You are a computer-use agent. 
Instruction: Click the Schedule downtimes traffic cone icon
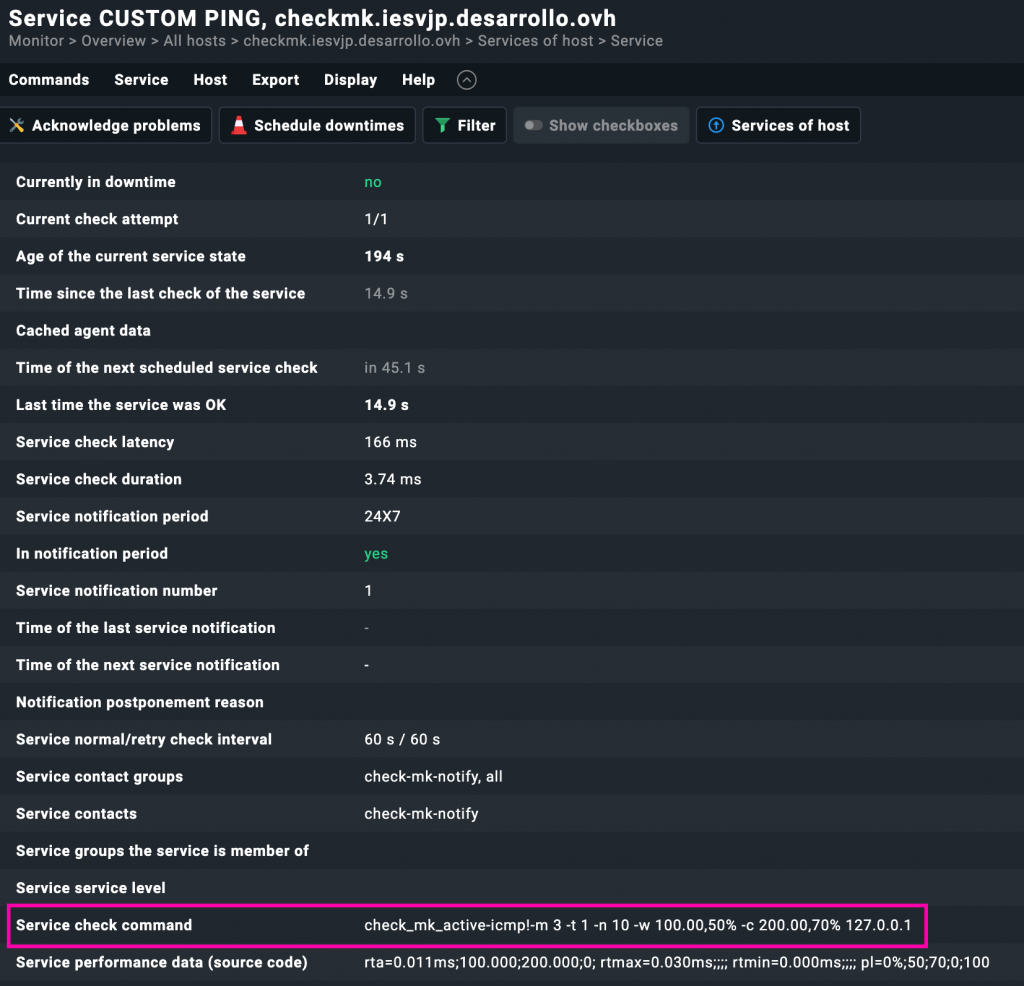(x=239, y=126)
